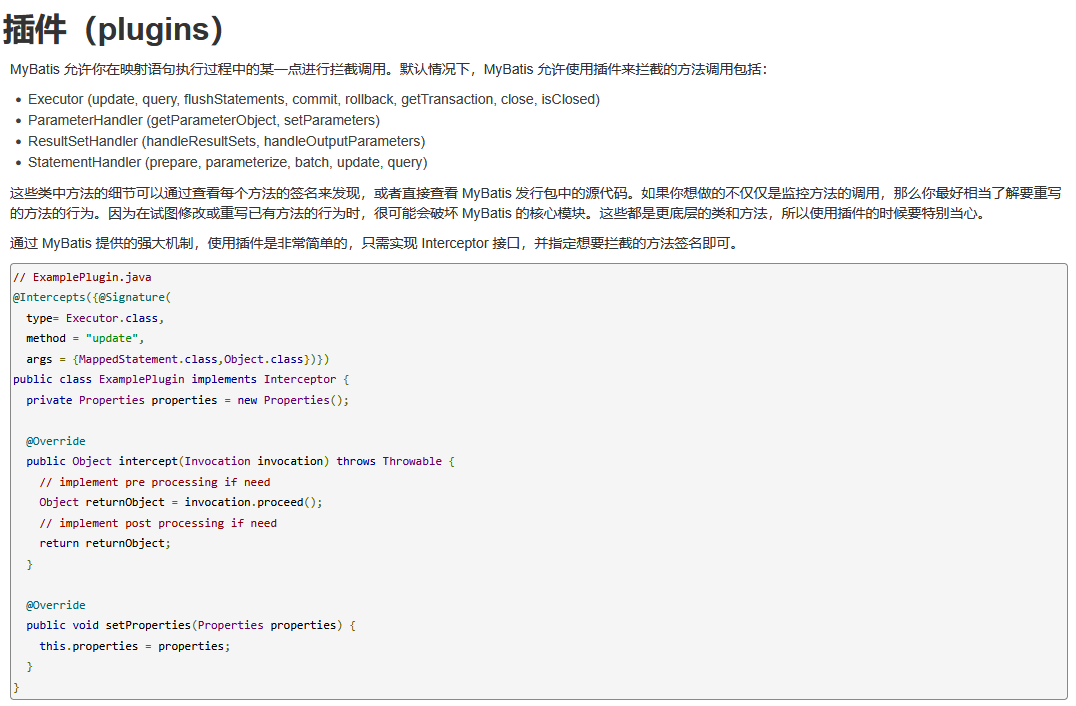Click the 插件（plugins）heading

point(113,30)
